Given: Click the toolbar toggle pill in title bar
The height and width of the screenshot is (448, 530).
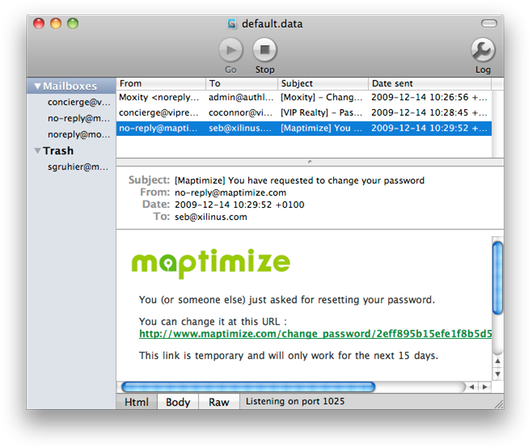Looking at the screenshot, I should [x=489, y=23].
